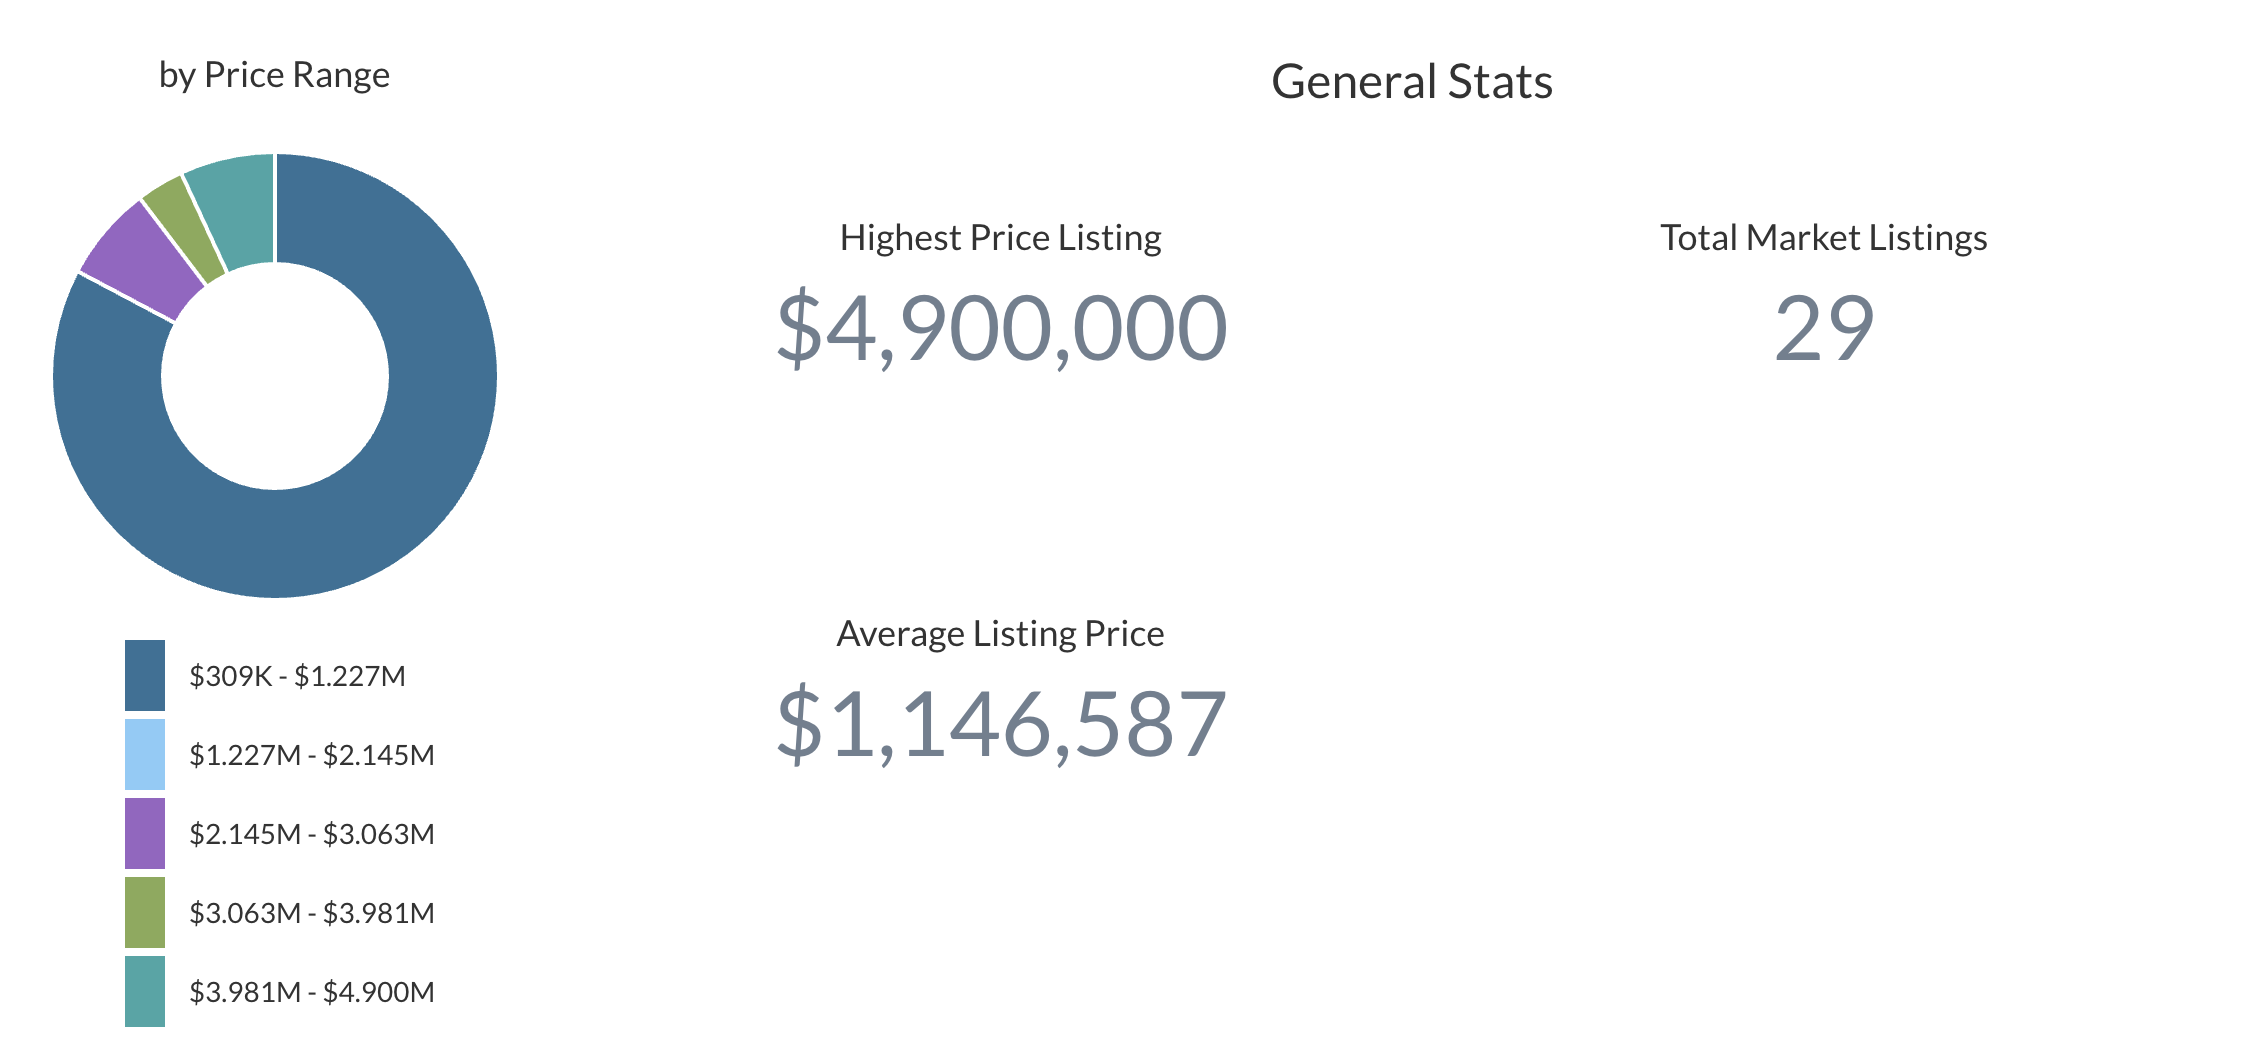Click the 'Total Market Listings' label
Screen dimensions: 2258x1044
point(1823,238)
